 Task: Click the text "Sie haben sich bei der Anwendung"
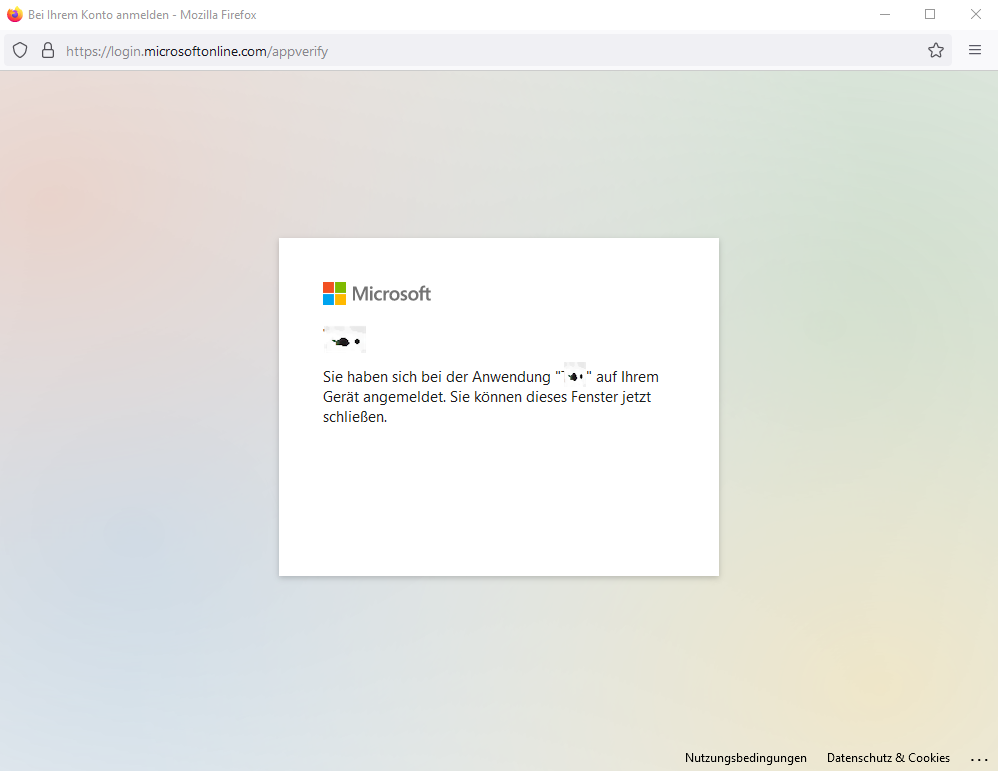coord(436,377)
